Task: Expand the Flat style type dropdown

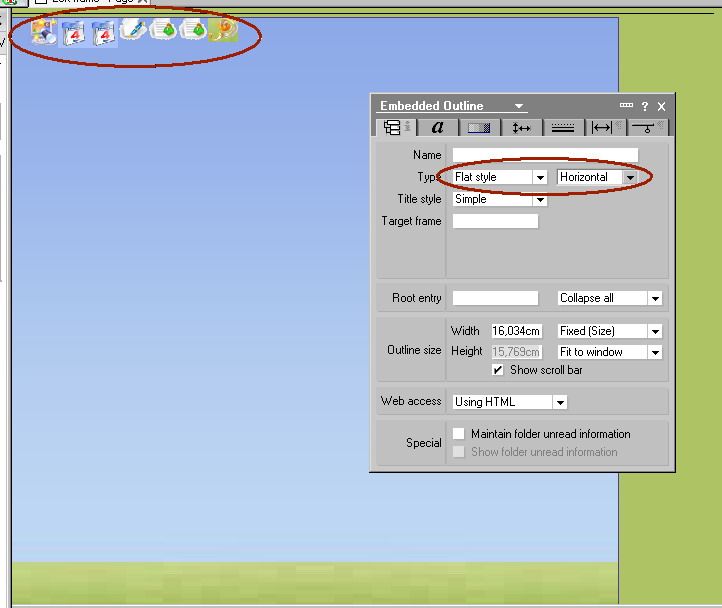Action: pyautogui.click(x=539, y=178)
